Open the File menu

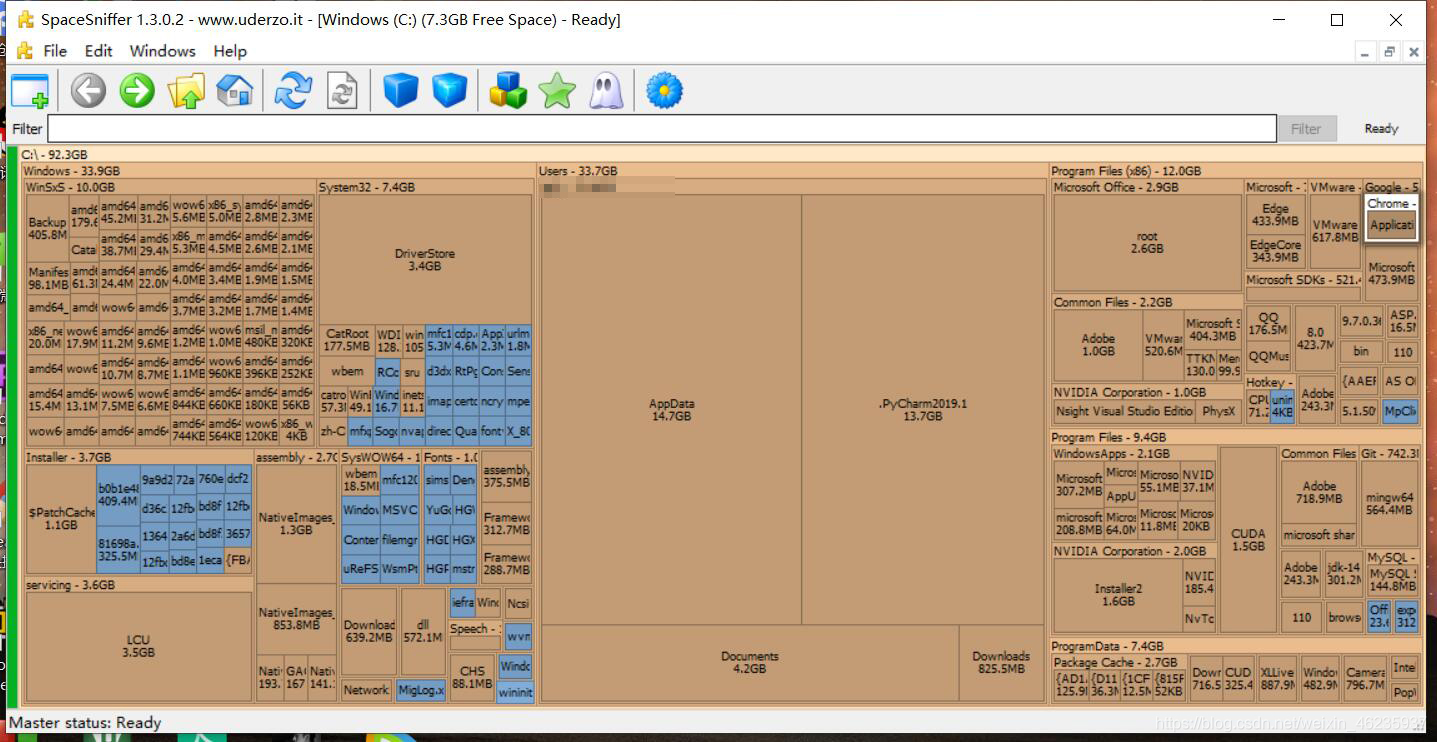click(55, 51)
